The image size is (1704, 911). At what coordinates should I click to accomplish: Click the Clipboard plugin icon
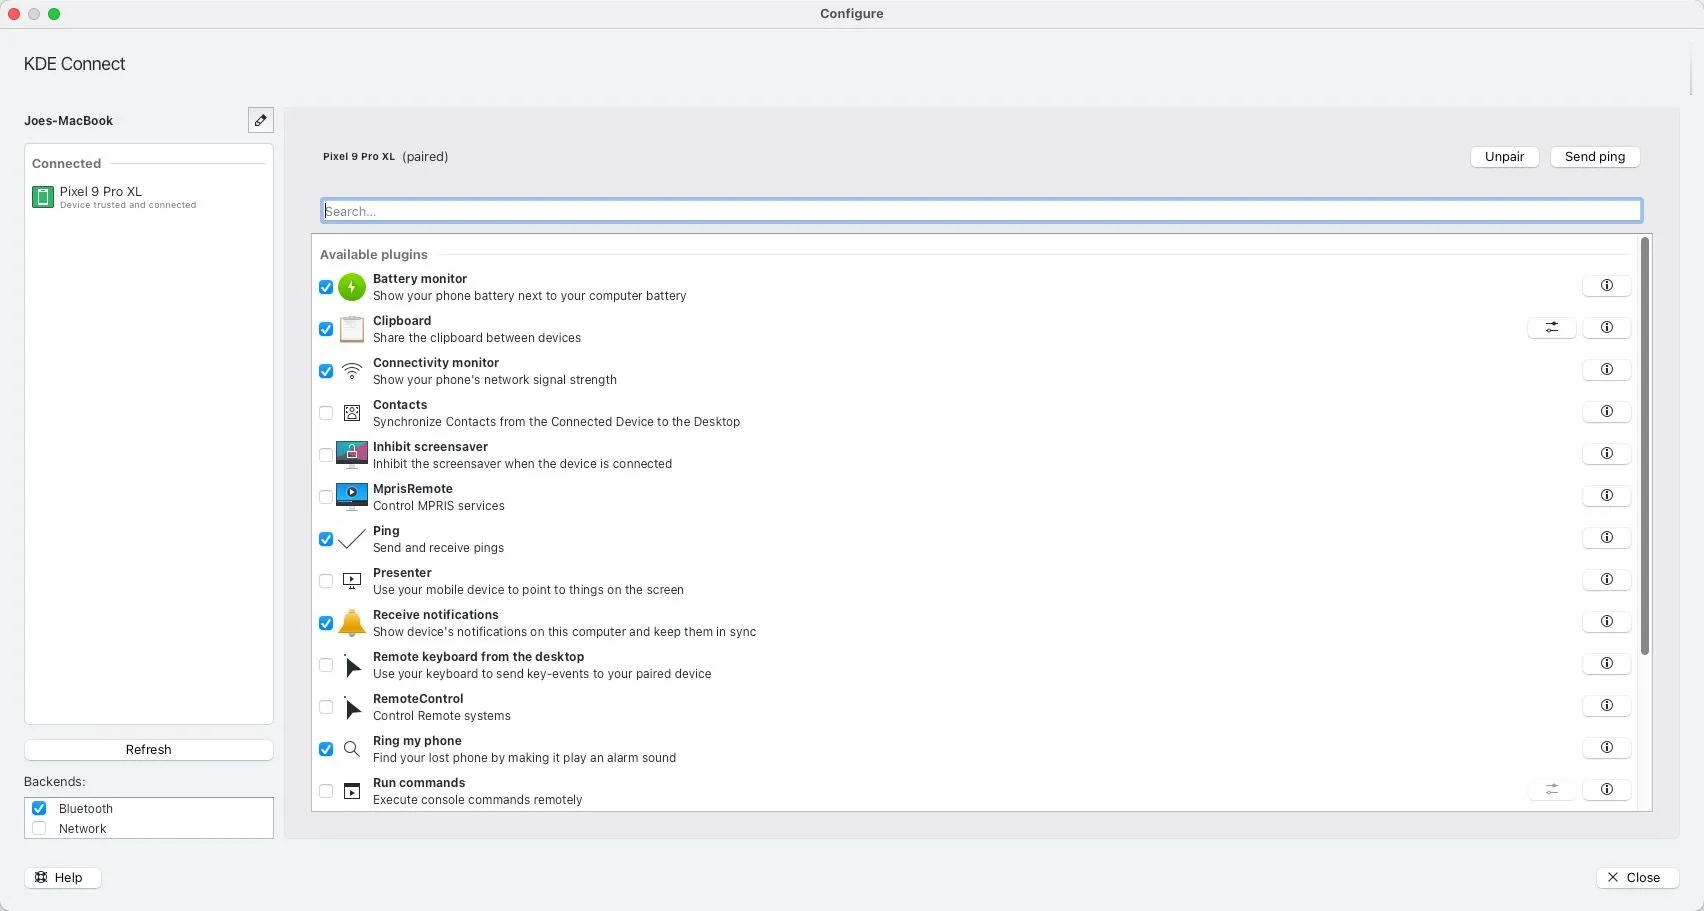point(352,329)
